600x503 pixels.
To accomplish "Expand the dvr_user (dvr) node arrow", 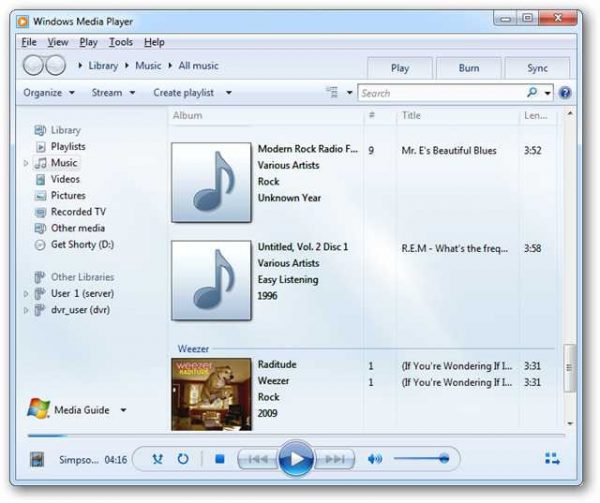I will click(x=26, y=310).
